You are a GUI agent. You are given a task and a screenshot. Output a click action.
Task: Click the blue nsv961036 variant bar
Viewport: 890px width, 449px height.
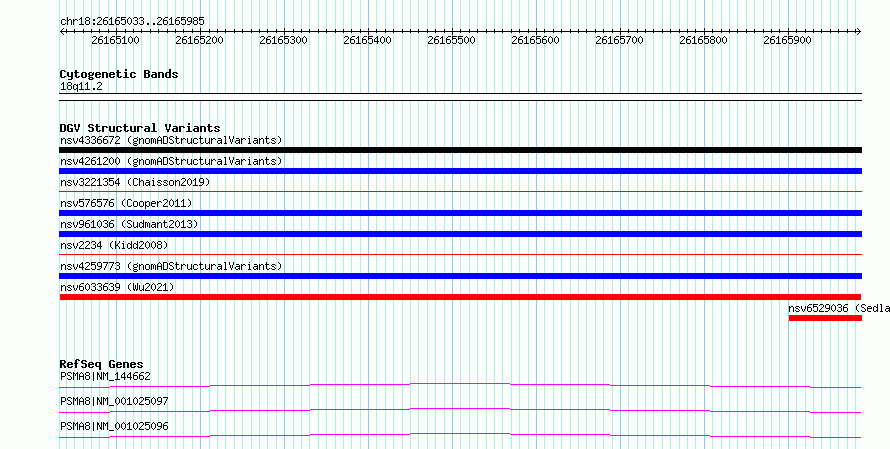click(460, 234)
